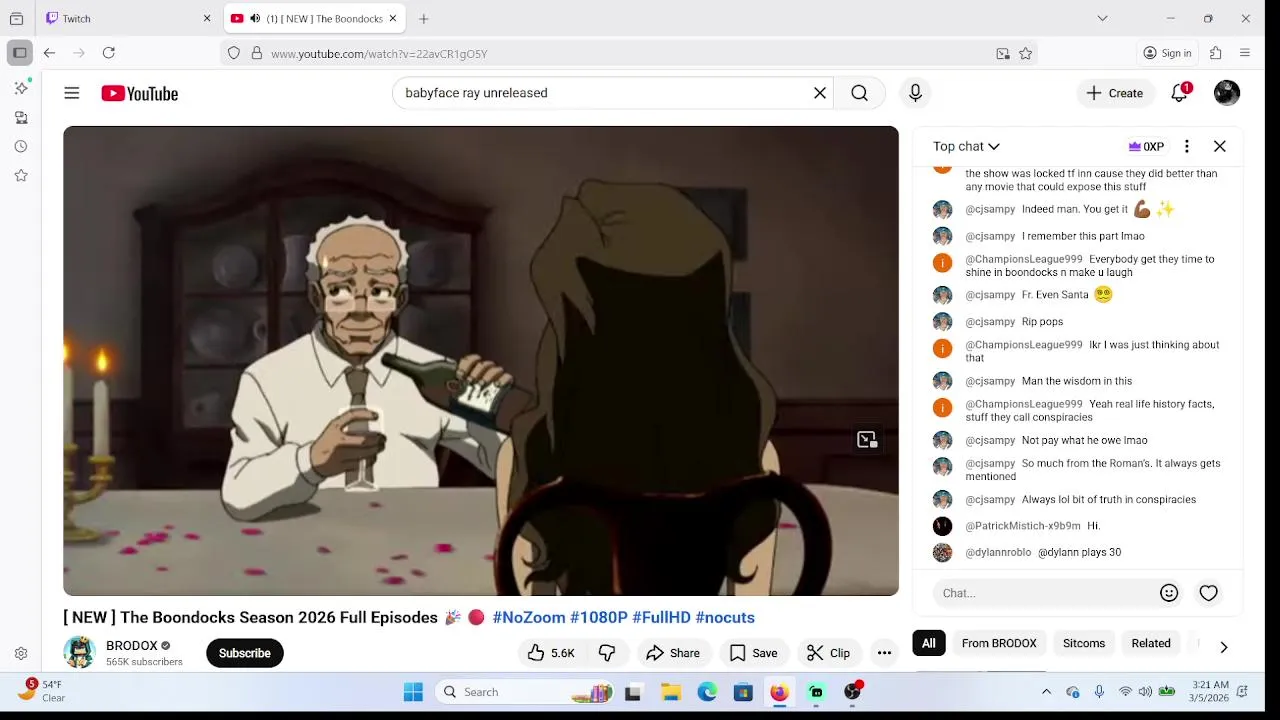The height and width of the screenshot is (720, 1280).
Task: Subscribe to BRODOX channel
Action: [x=244, y=653]
